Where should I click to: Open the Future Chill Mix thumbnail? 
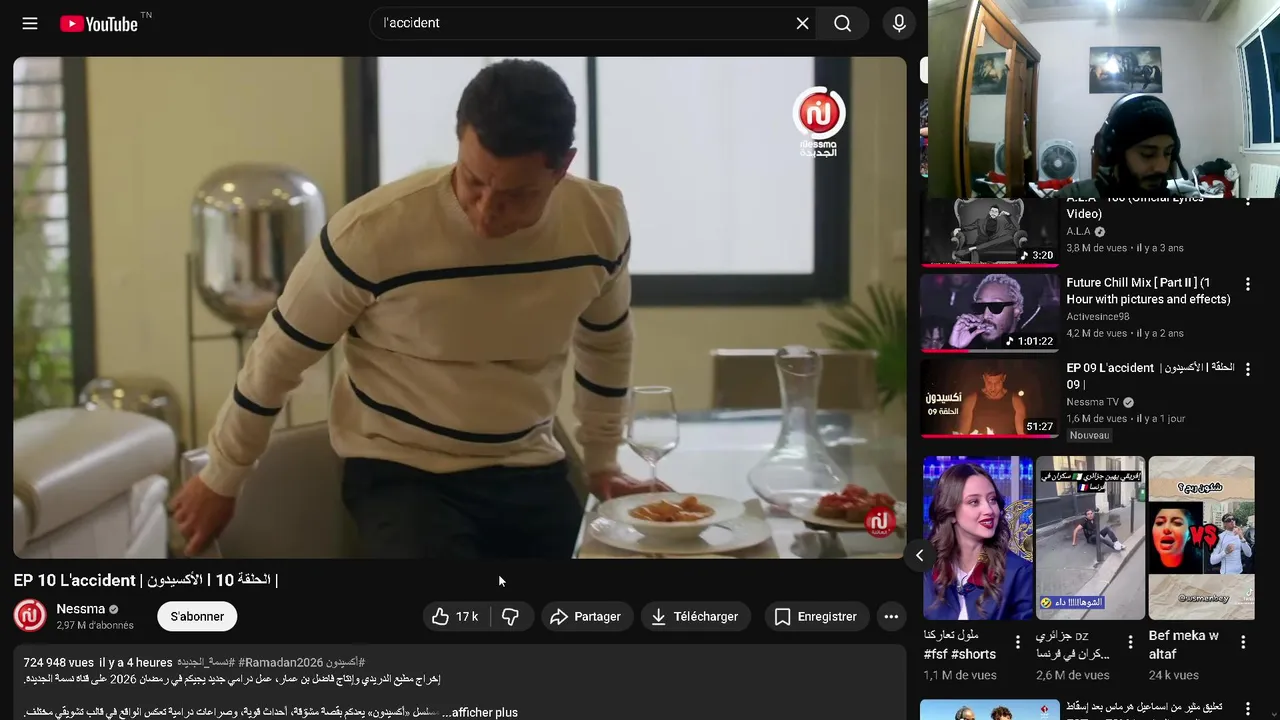click(x=989, y=313)
